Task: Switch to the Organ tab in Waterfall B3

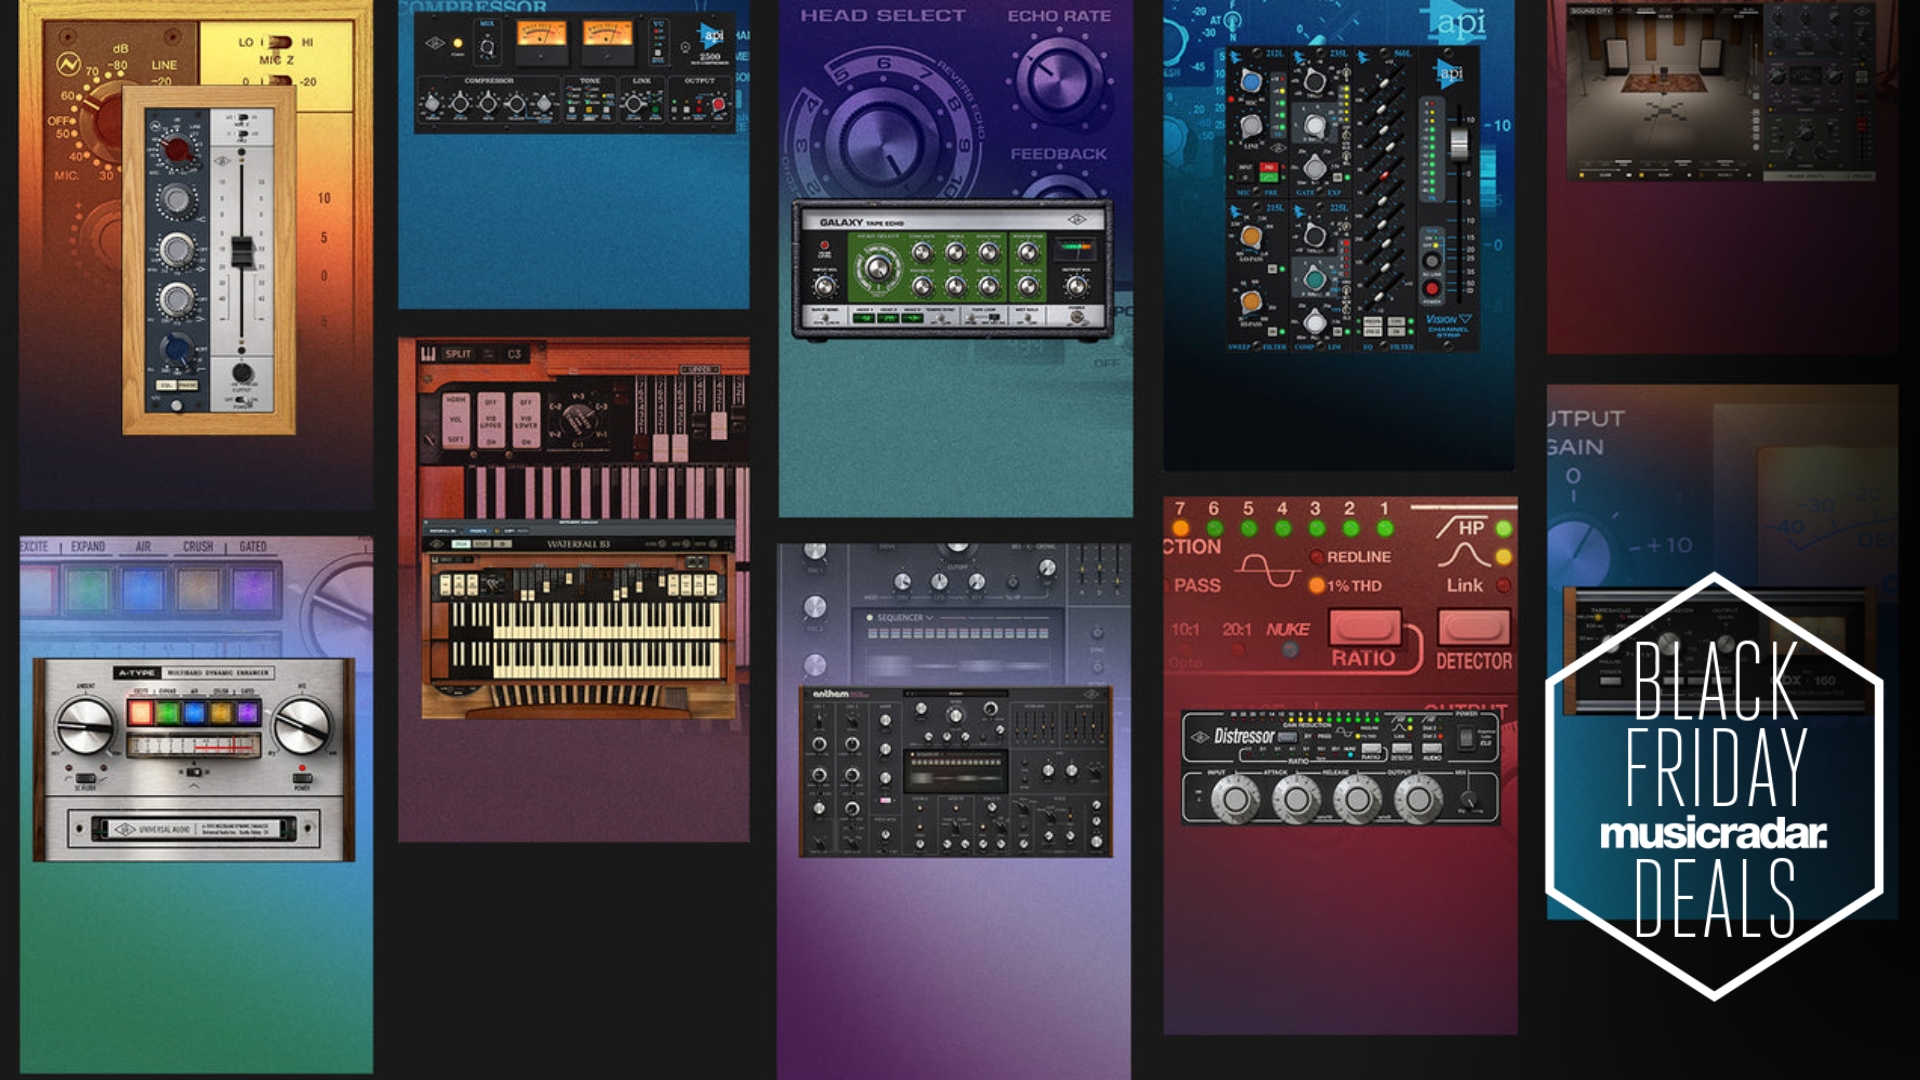Action: click(461, 544)
